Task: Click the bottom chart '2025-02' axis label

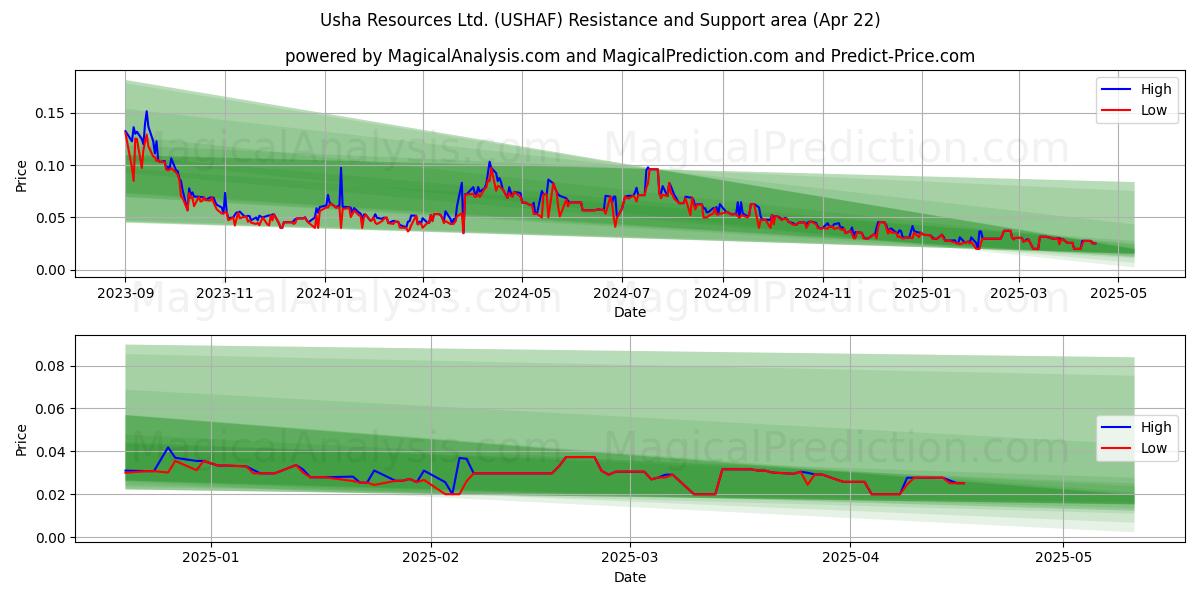Action: (x=431, y=559)
